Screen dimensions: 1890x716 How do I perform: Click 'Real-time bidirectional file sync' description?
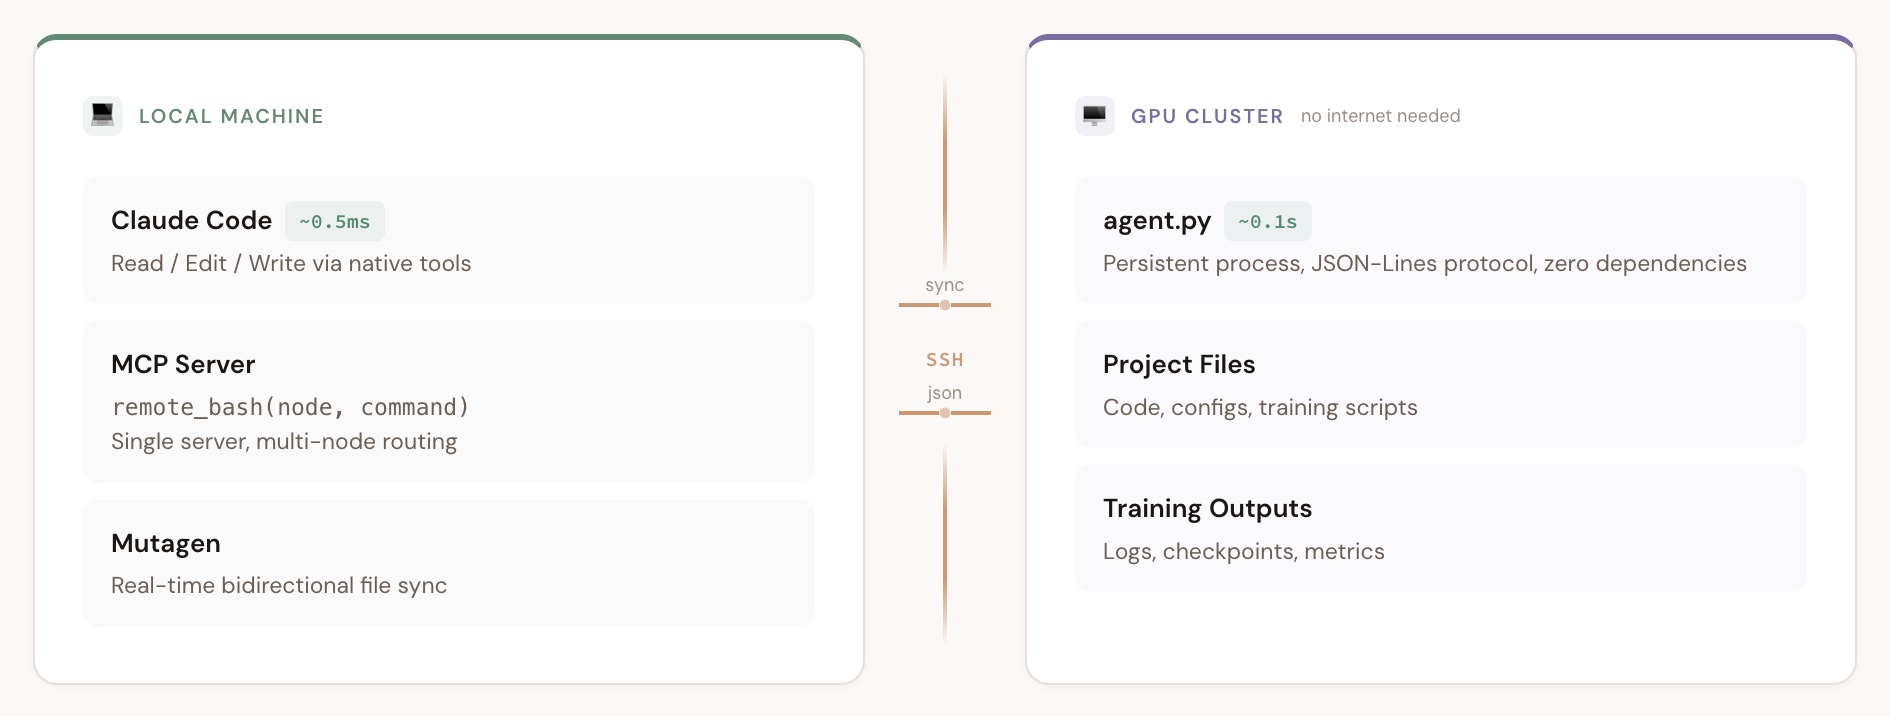(279, 585)
